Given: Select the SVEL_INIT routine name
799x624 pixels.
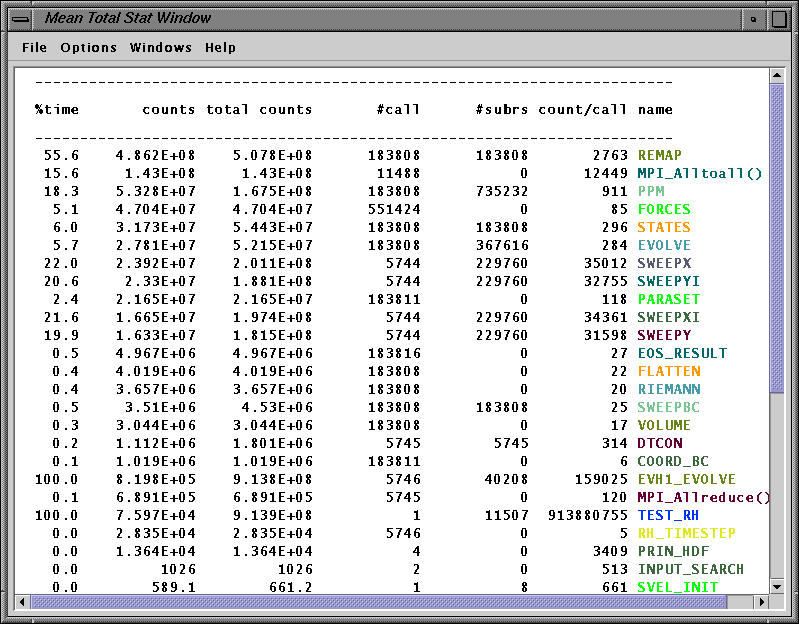Looking at the screenshot, I should click(x=678, y=587).
